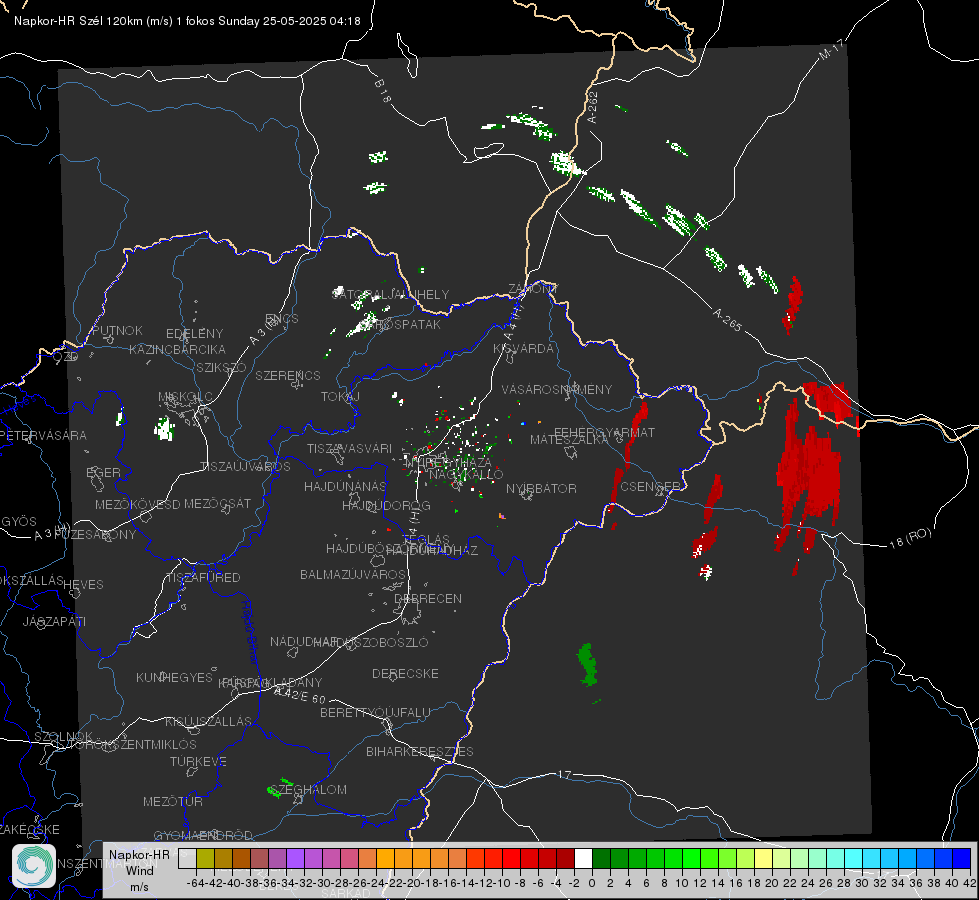The height and width of the screenshot is (900, 979).
Task: Click the MÁTÉSZALKA label
Action: [x=569, y=440]
